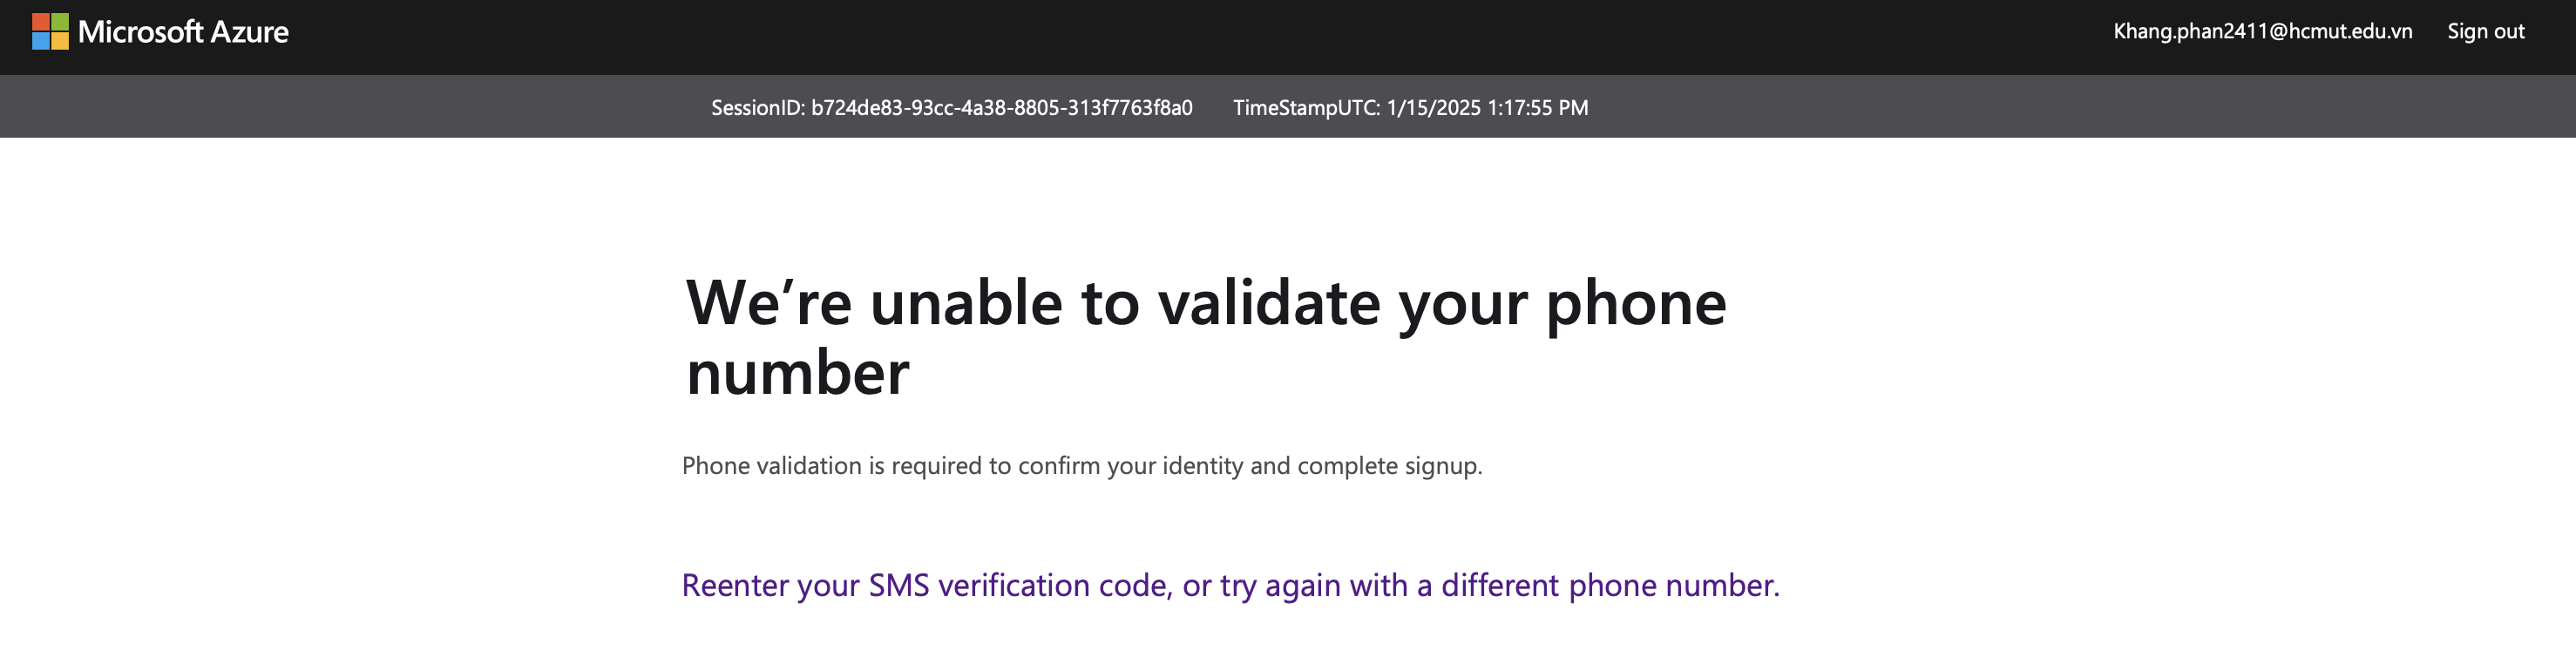The width and height of the screenshot is (2576, 657).
Task: Click the blue square in Microsoft logo
Action: point(40,40)
